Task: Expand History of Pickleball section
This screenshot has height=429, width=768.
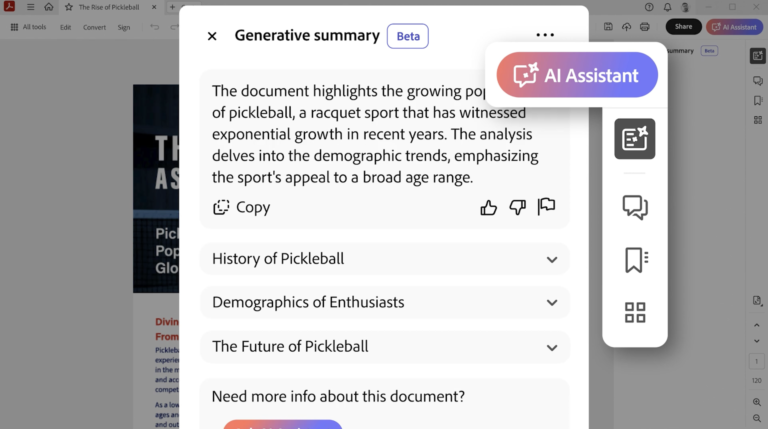Action: 384,259
